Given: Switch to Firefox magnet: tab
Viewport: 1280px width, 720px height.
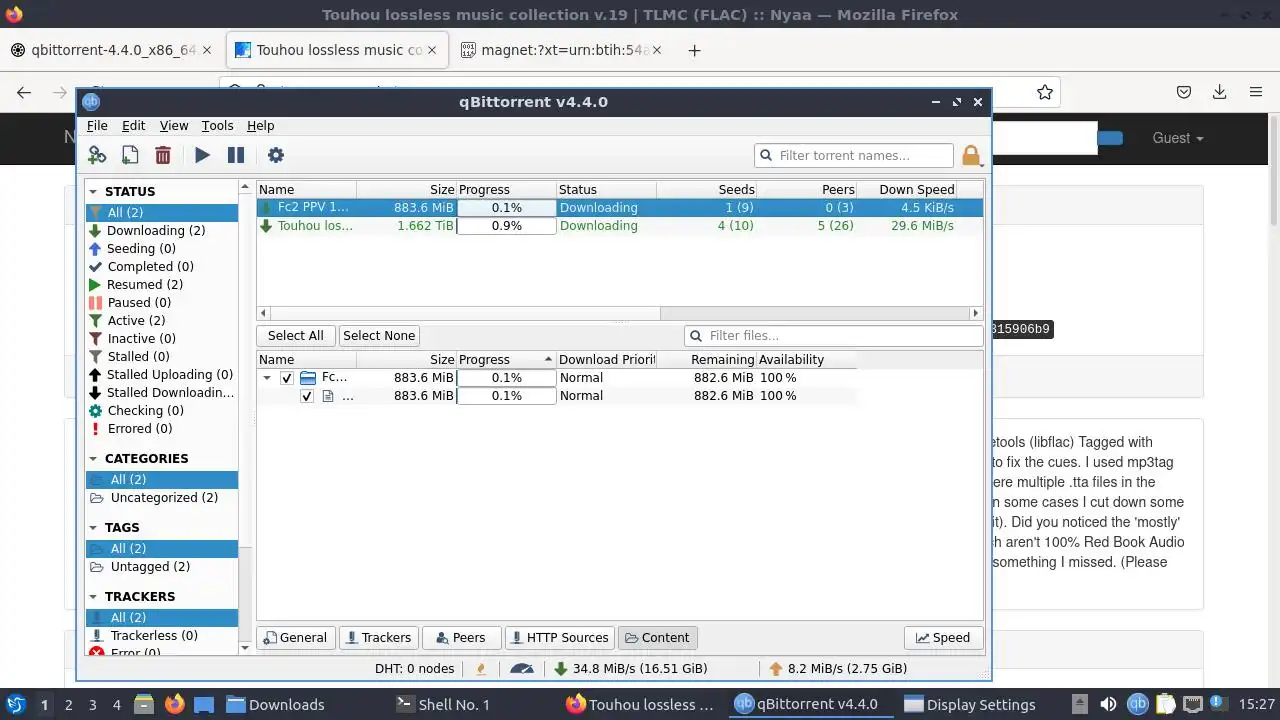Looking at the screenshot, I should pyautogui.click(x=563, y=50).
